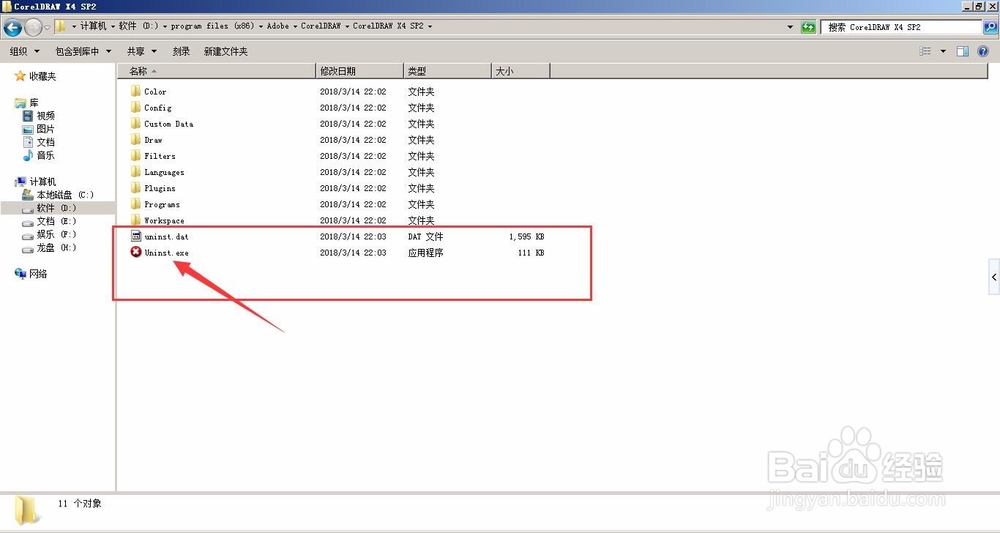Open 娱乐 (F:) drive in sidebar
Screen dimensions: 1000x533
tap(50, 234)
